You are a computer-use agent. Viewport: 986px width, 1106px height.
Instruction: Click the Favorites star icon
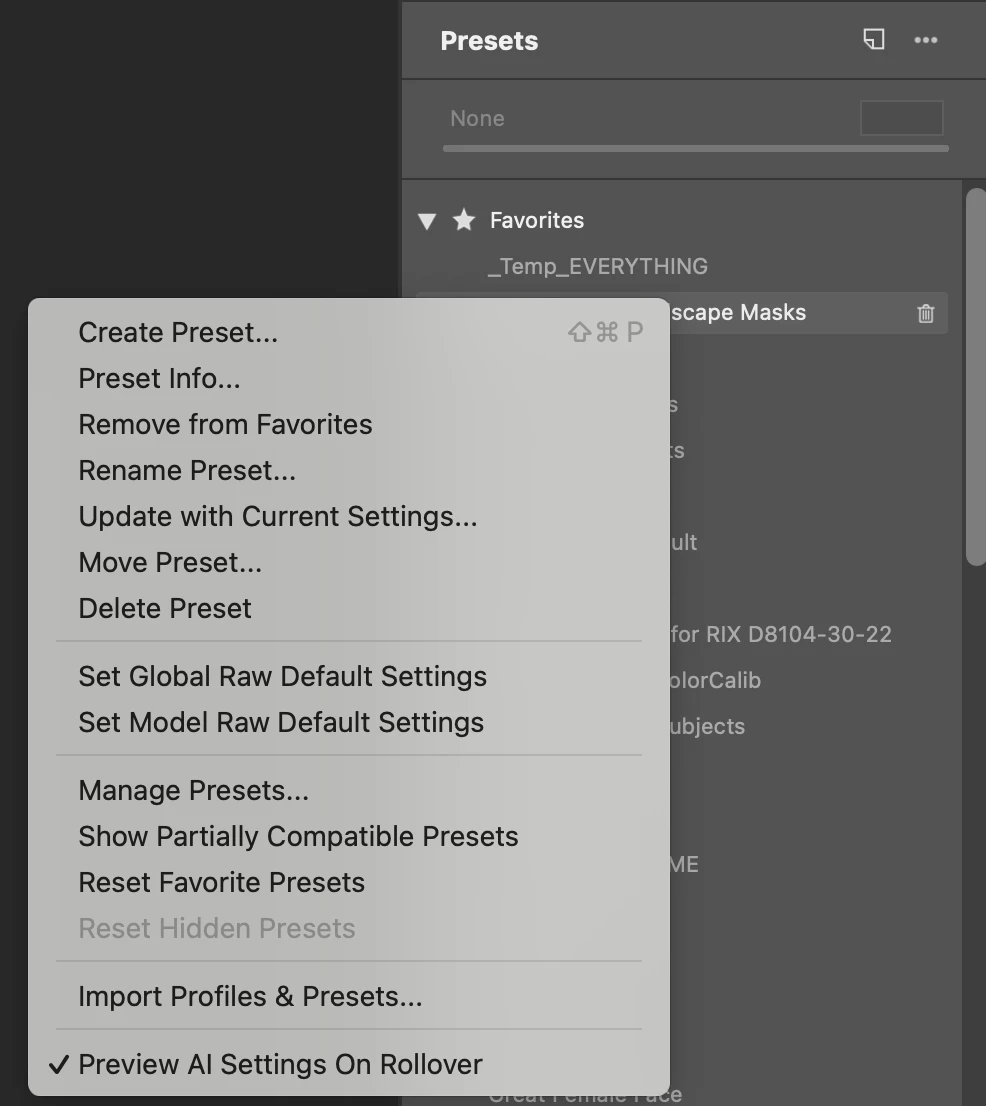463,220
